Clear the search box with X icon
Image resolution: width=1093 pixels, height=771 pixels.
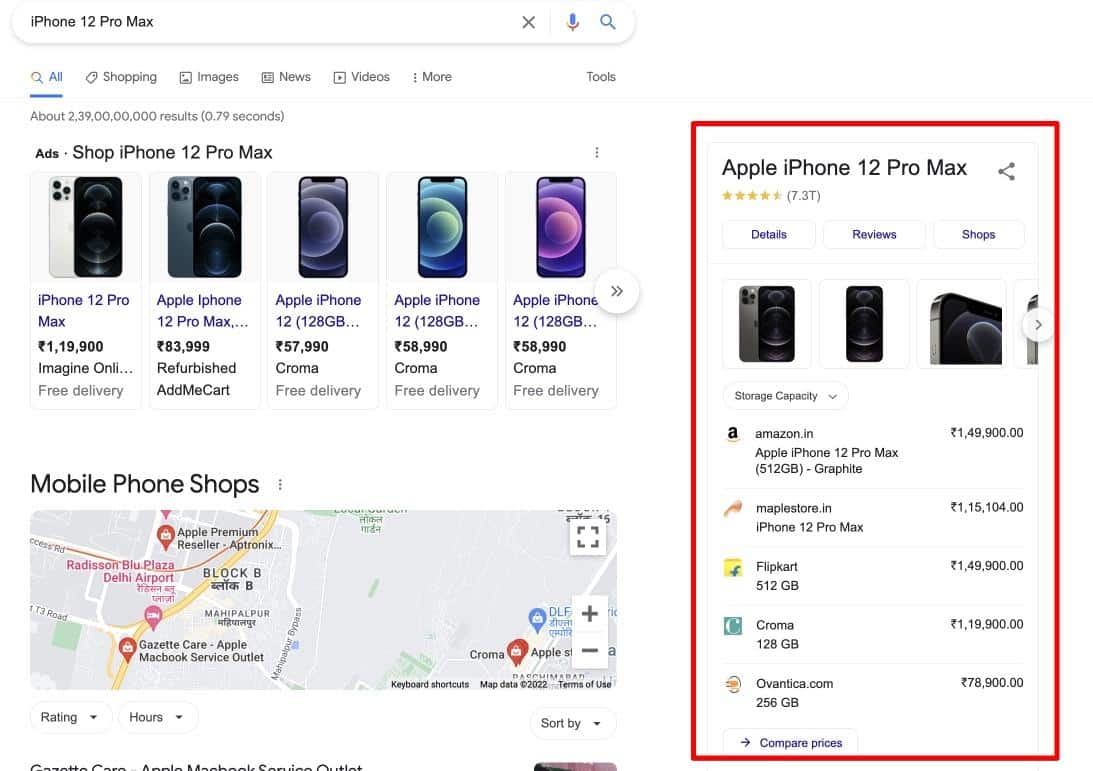coord(529,22)
